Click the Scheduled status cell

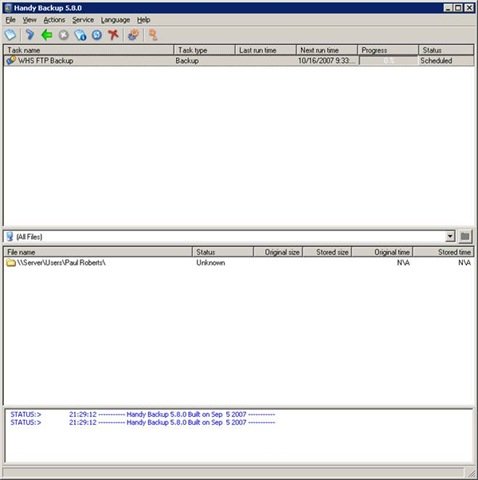pyautogui.click(x=436, y=61)
